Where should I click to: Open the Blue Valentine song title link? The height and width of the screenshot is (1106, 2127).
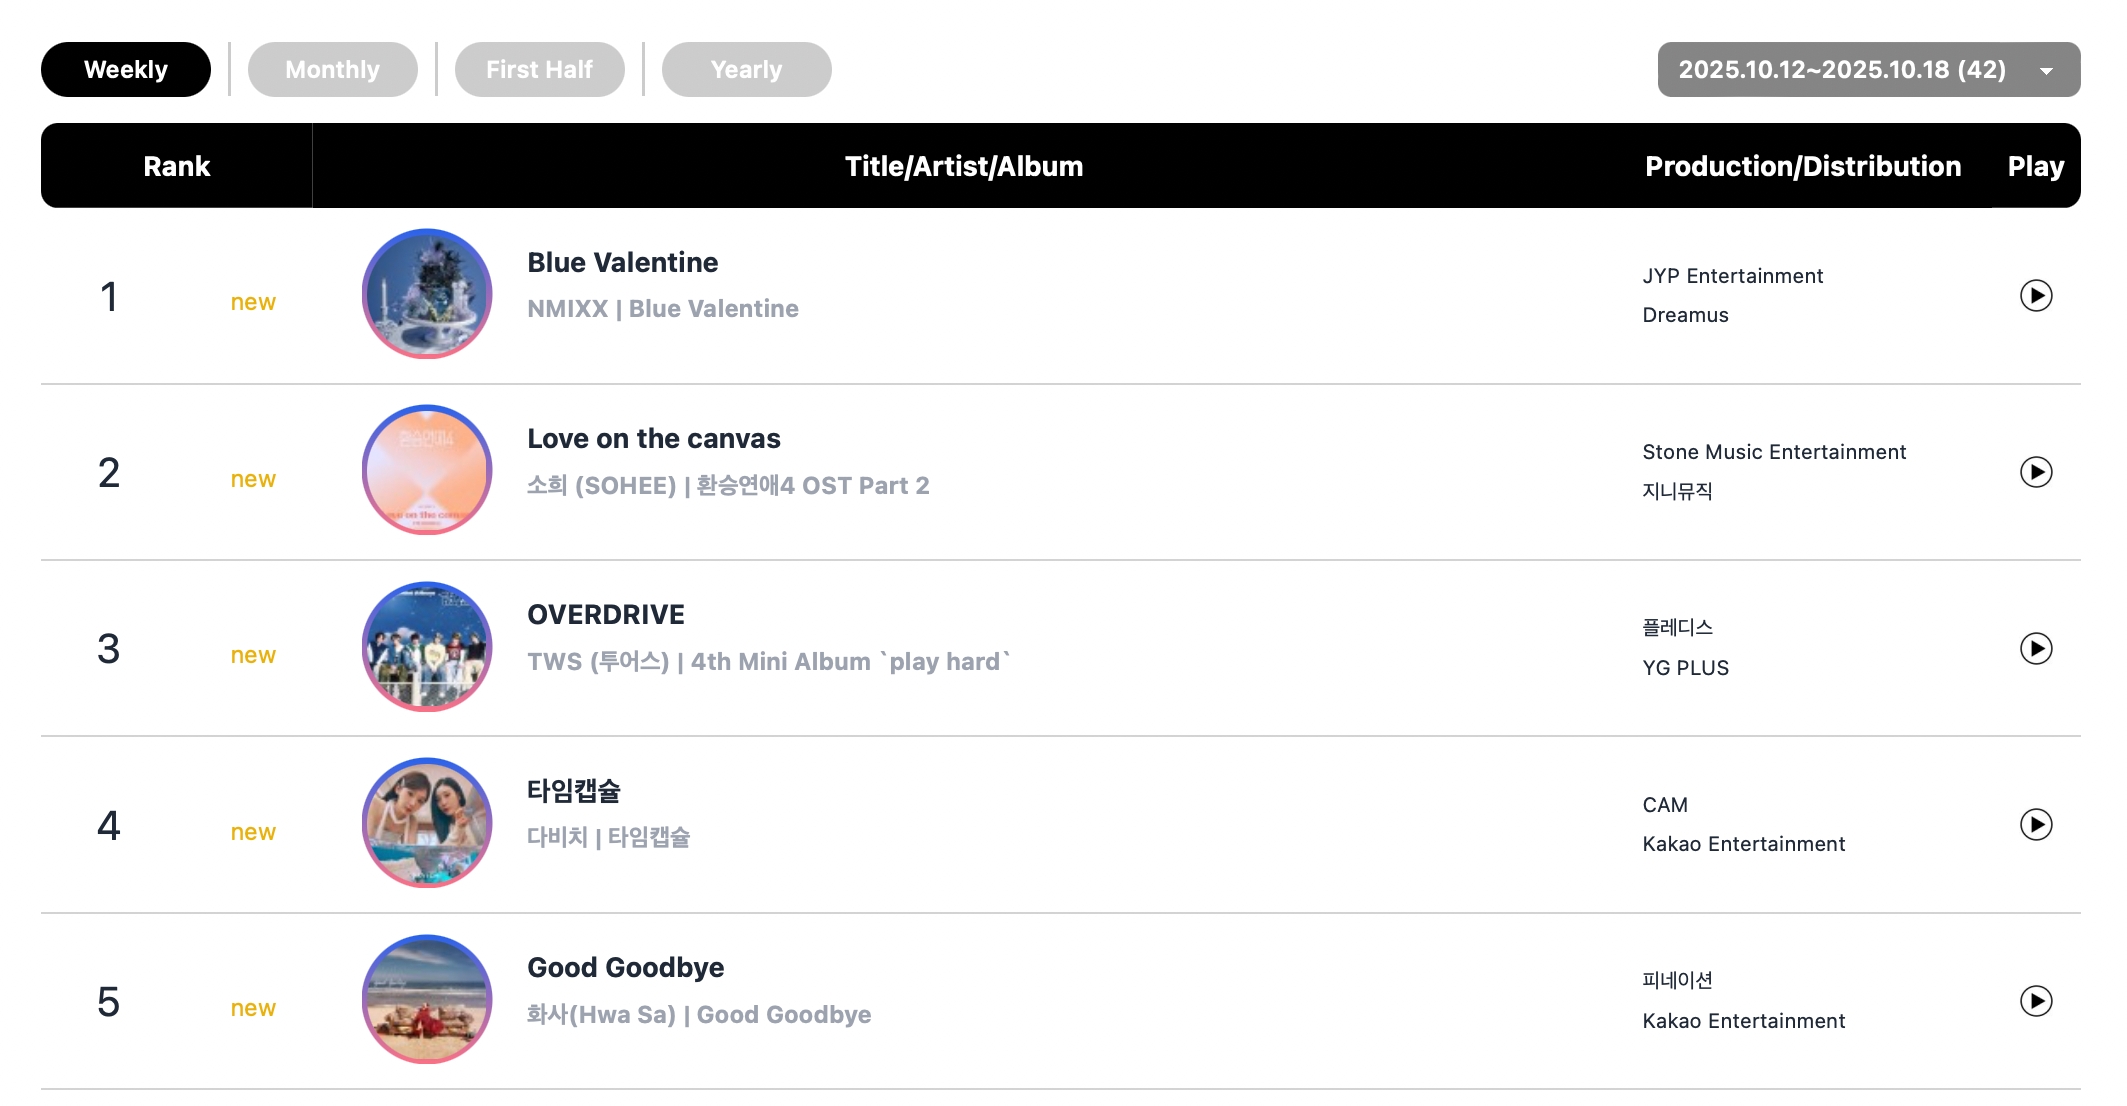click(x=622, y=263)
